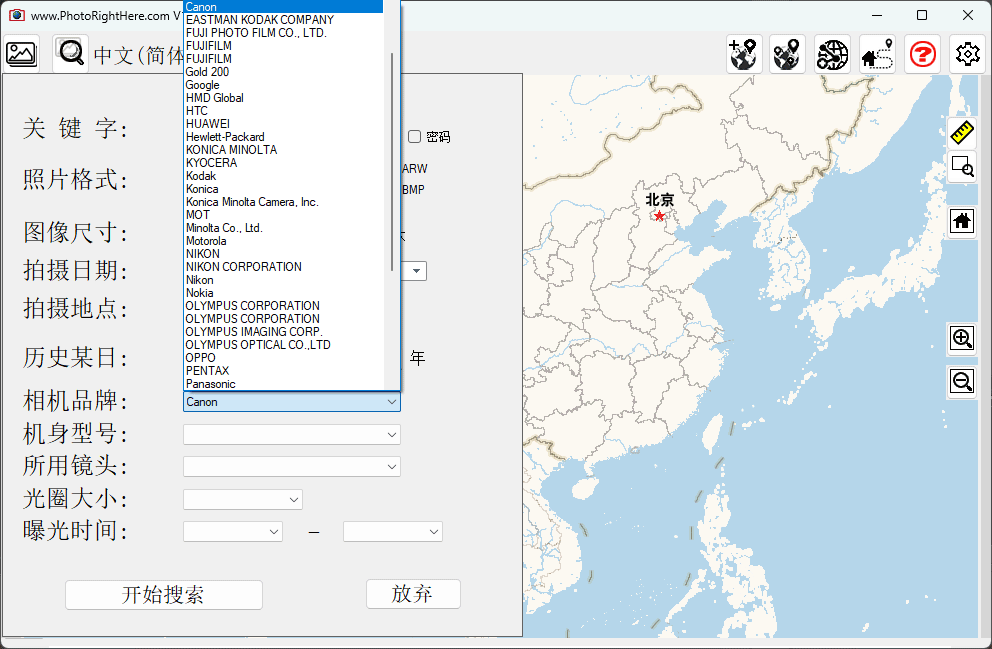Viewport: 992px width, 649px height.
Task: Collapse the 相机品牌 Canon combo box
Action: pyautogui.click(x=392, y=402)
